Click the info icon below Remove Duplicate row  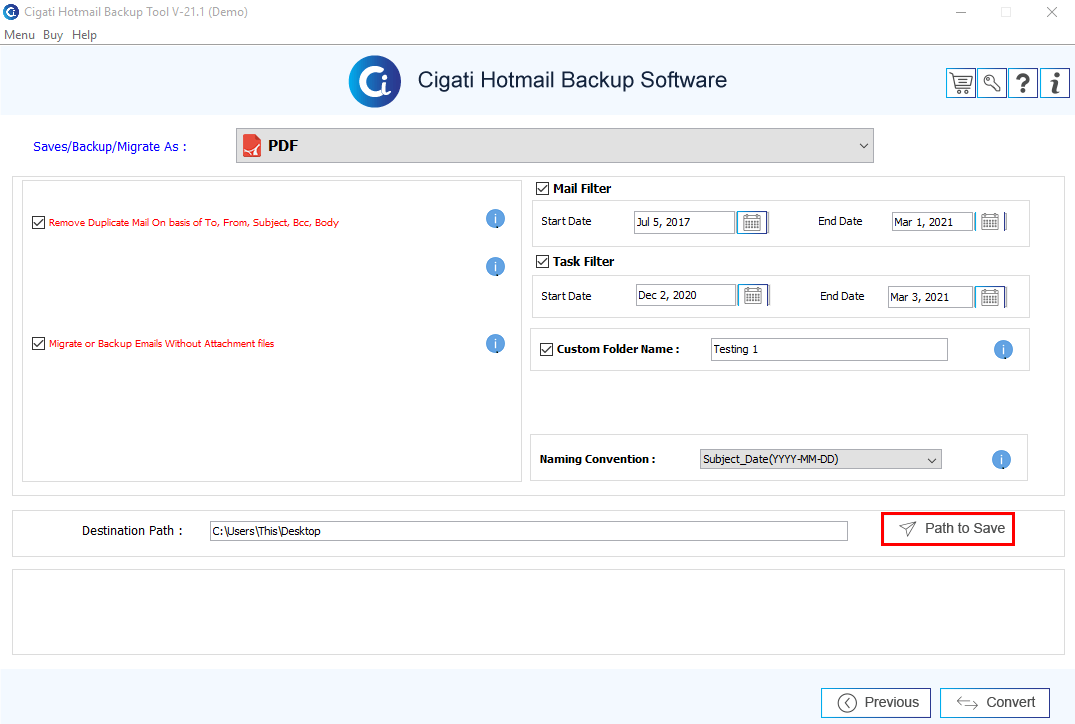(x=495, y=267)
